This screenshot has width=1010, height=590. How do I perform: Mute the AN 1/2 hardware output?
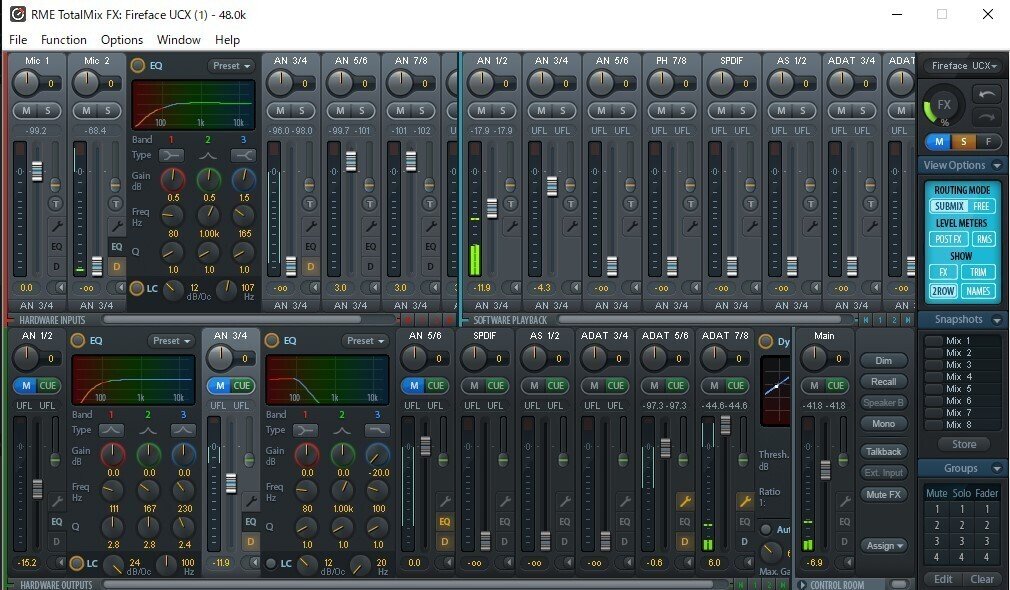pos(26,385)
